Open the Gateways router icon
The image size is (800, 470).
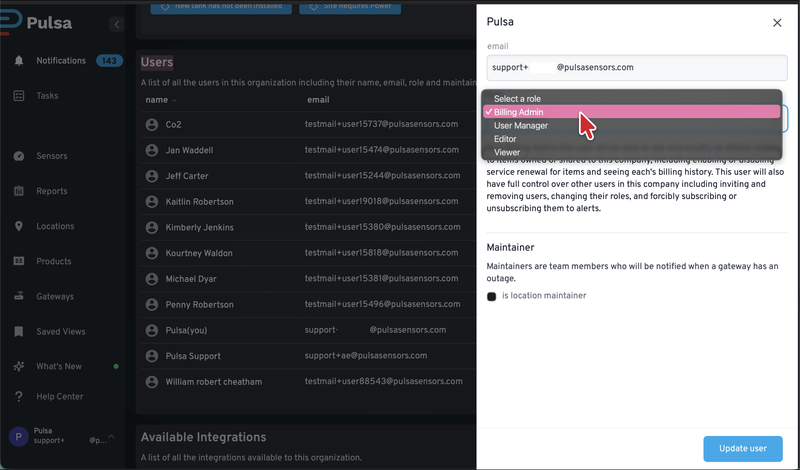point(19,296)
